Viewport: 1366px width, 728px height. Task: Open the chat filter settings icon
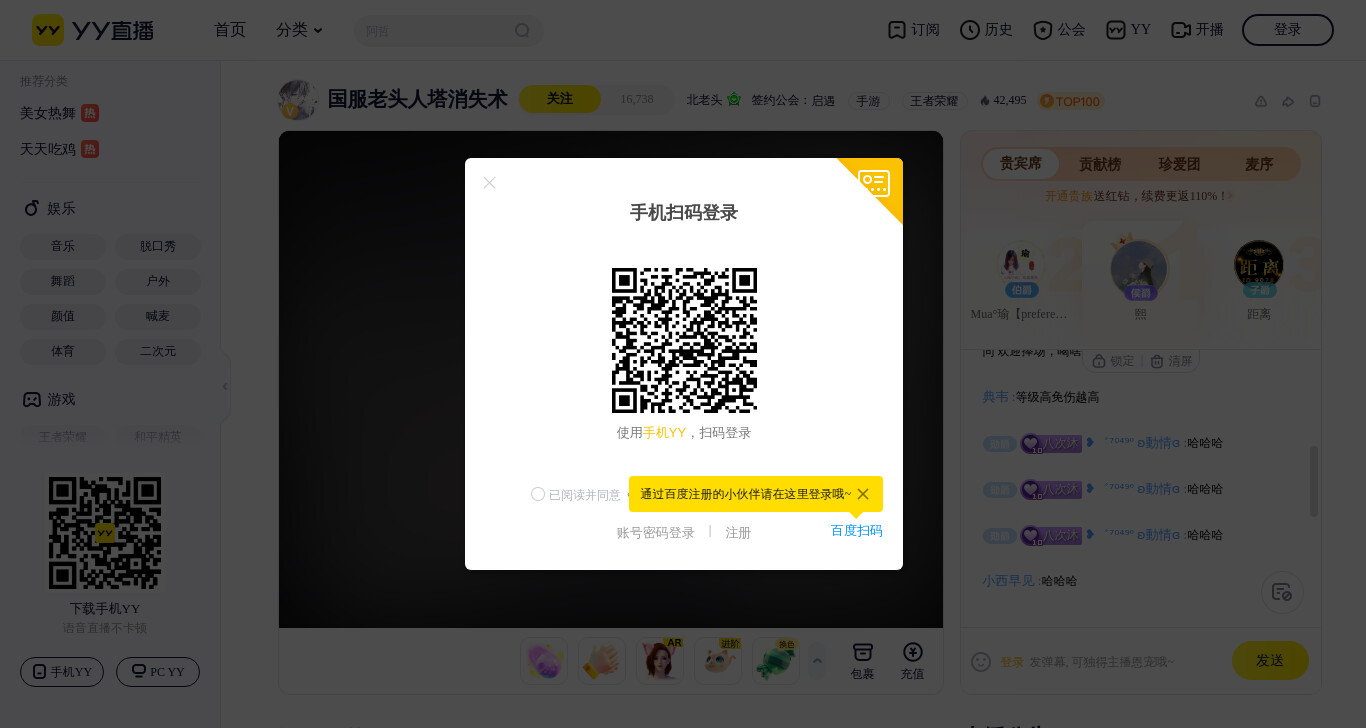pos(1282,592)
